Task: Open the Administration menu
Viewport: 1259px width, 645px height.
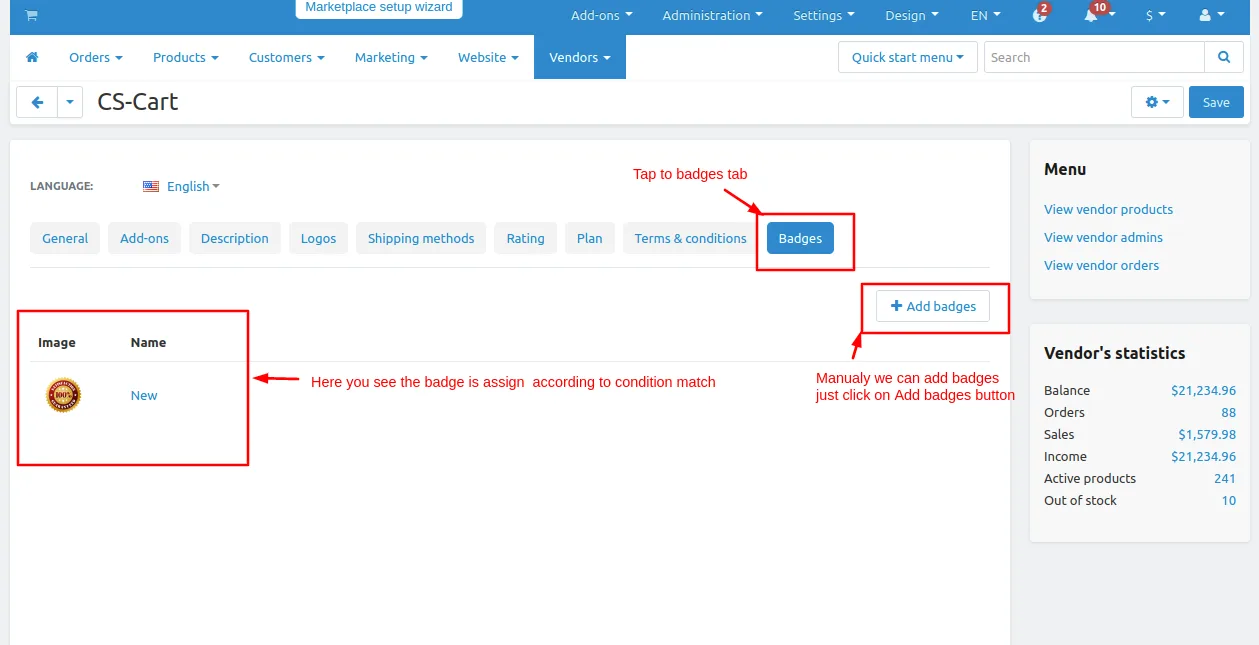Action: pyautogui.click(x=712, y=16)
